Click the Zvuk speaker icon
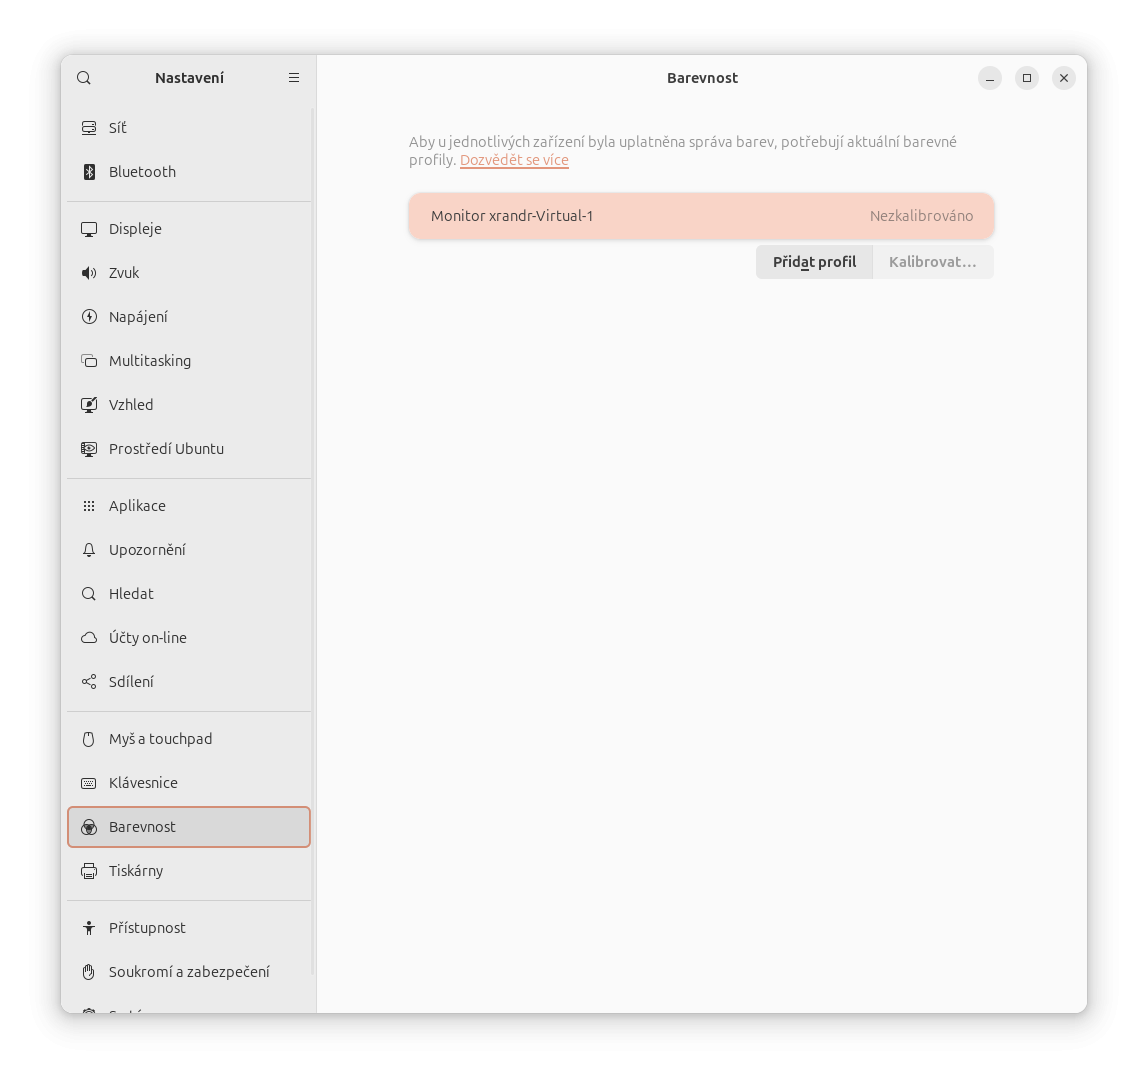The width and height of the screenshot is (1148, 1080). pos(89,272)
